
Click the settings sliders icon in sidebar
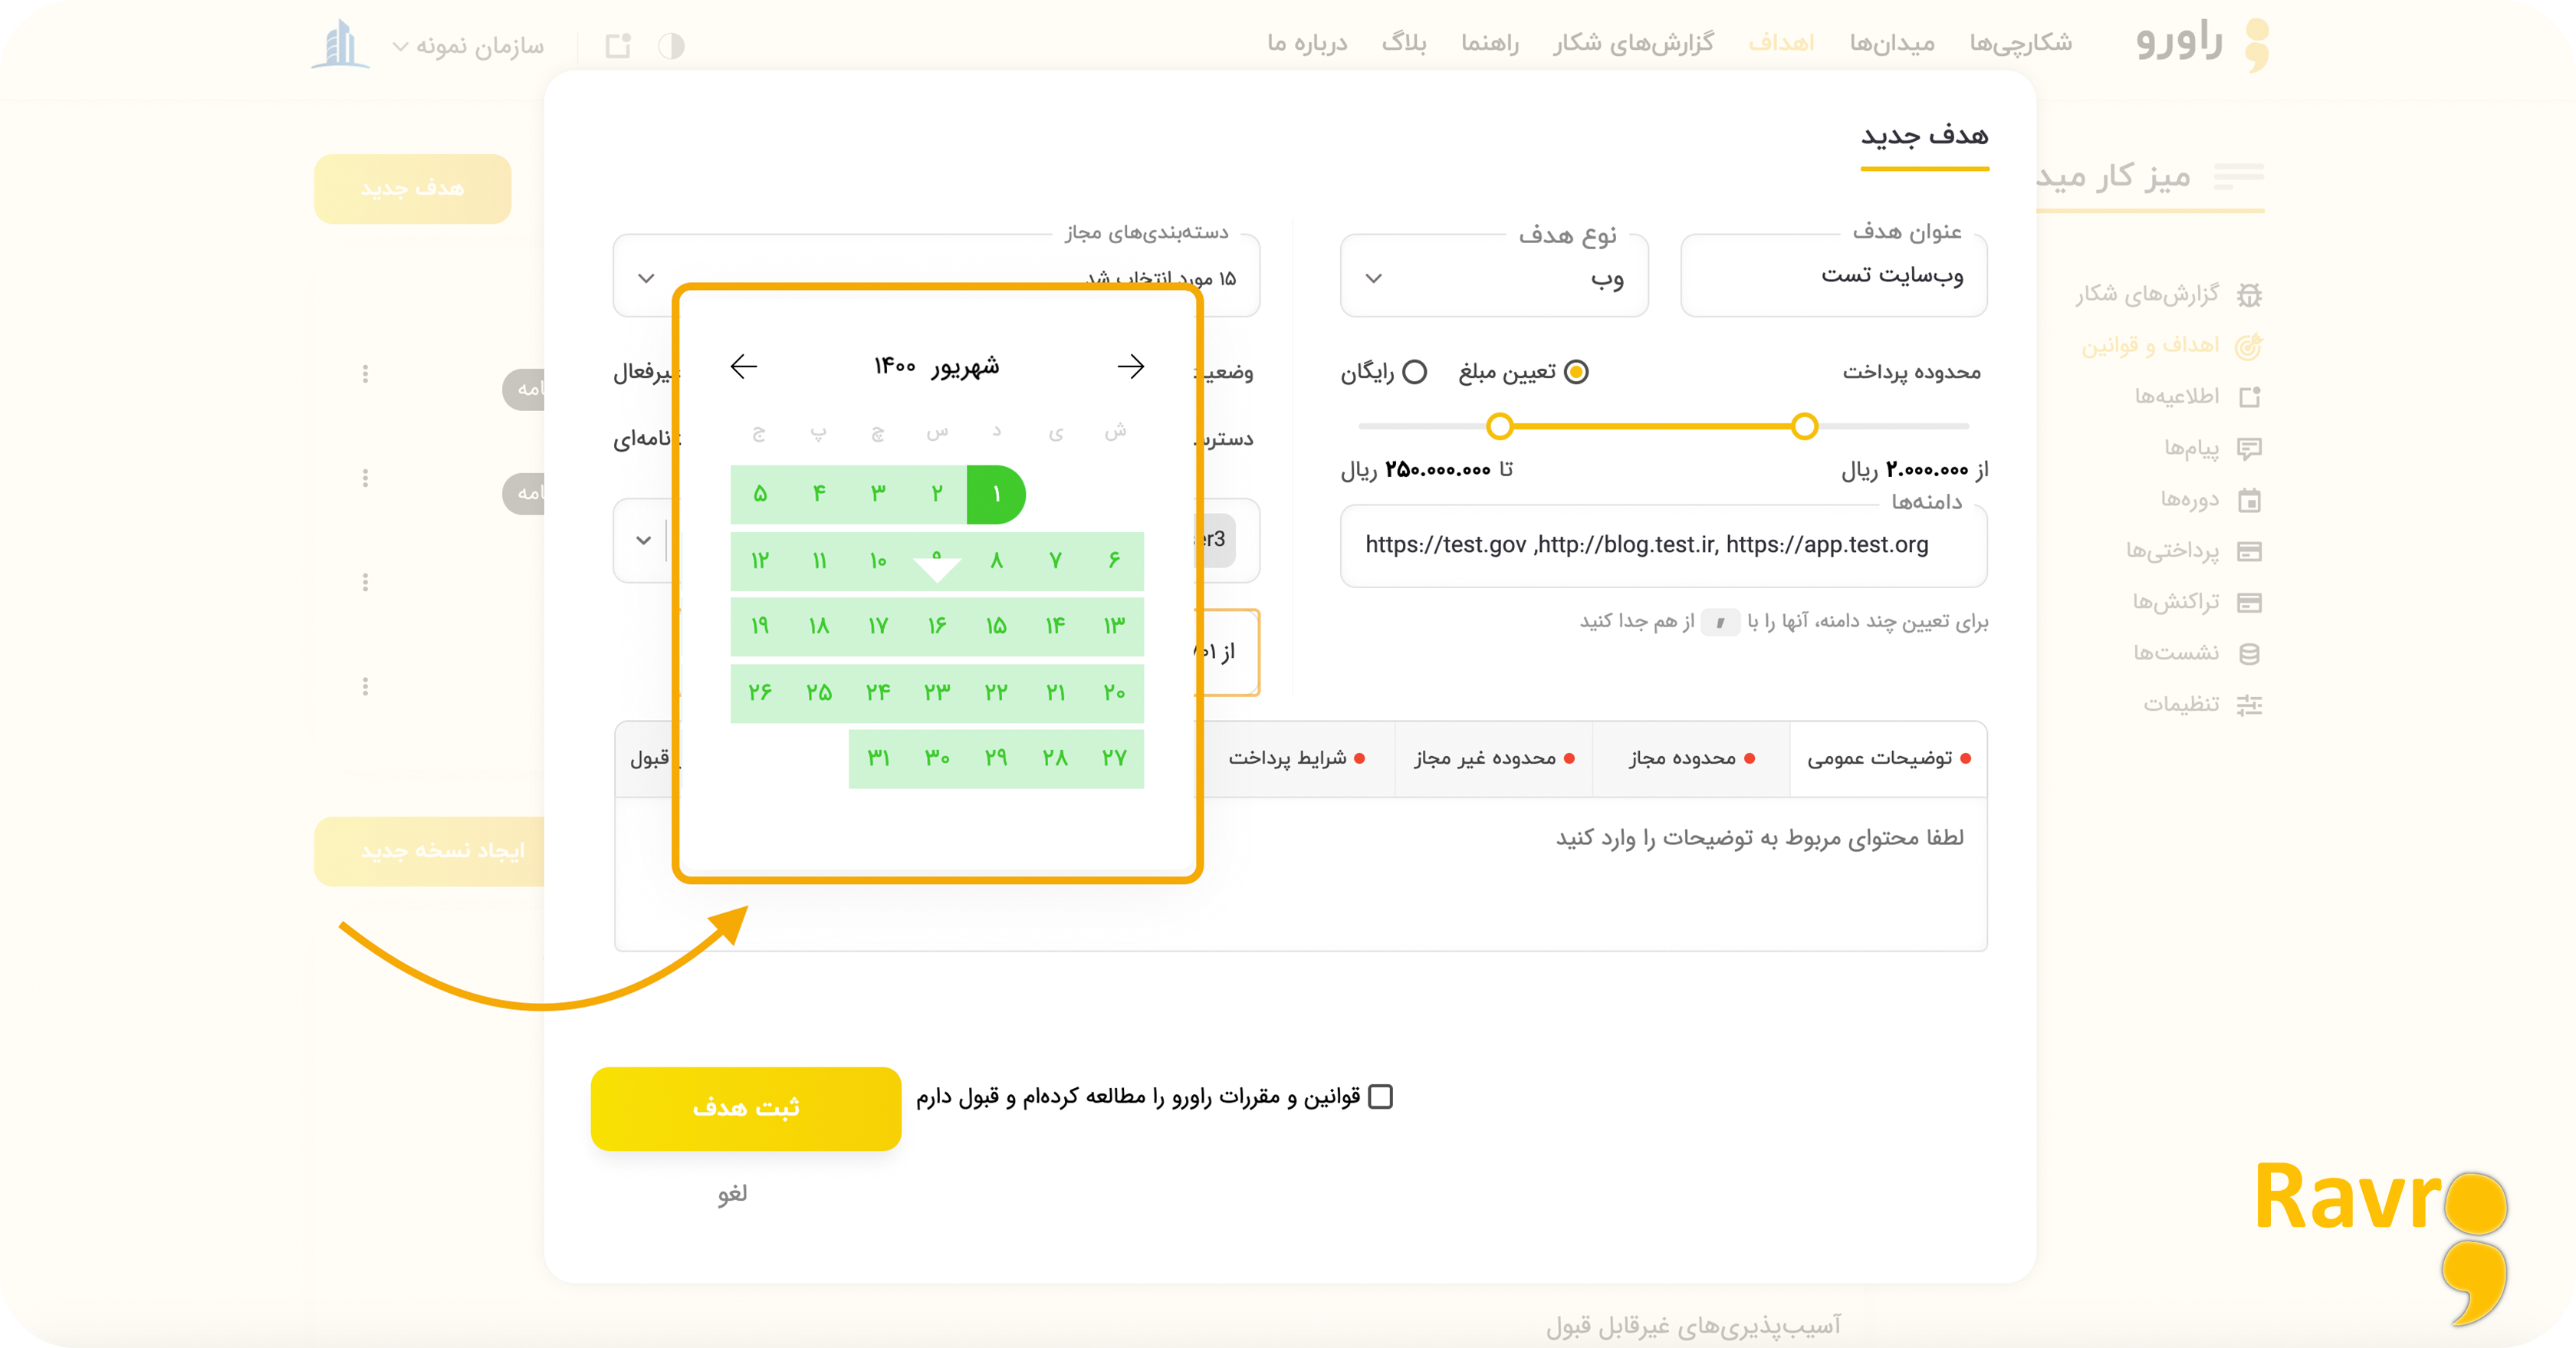[x=2249, y=705]
